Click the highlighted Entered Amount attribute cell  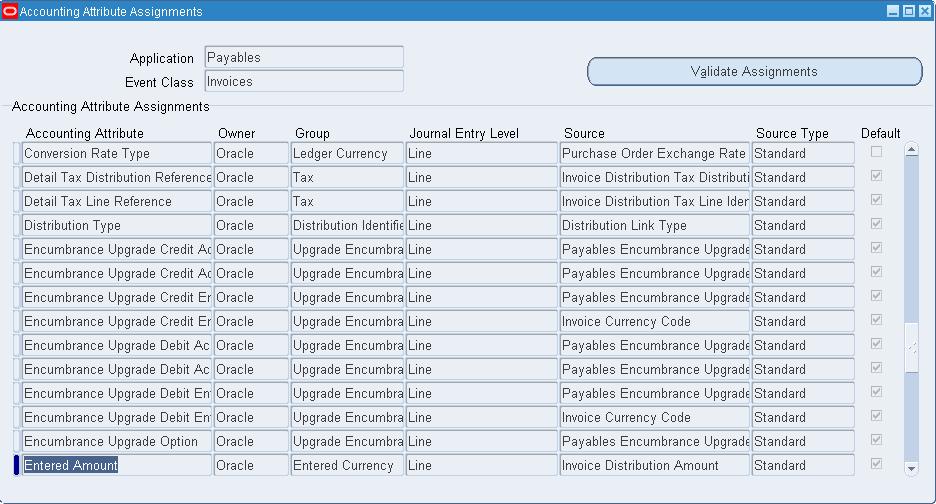[117, 465]
